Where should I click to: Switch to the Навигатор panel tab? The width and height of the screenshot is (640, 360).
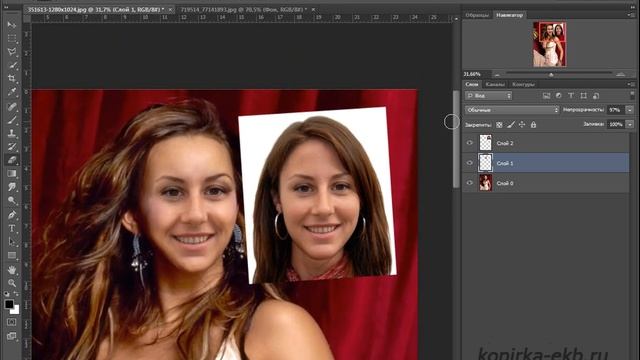coord(509,15)
